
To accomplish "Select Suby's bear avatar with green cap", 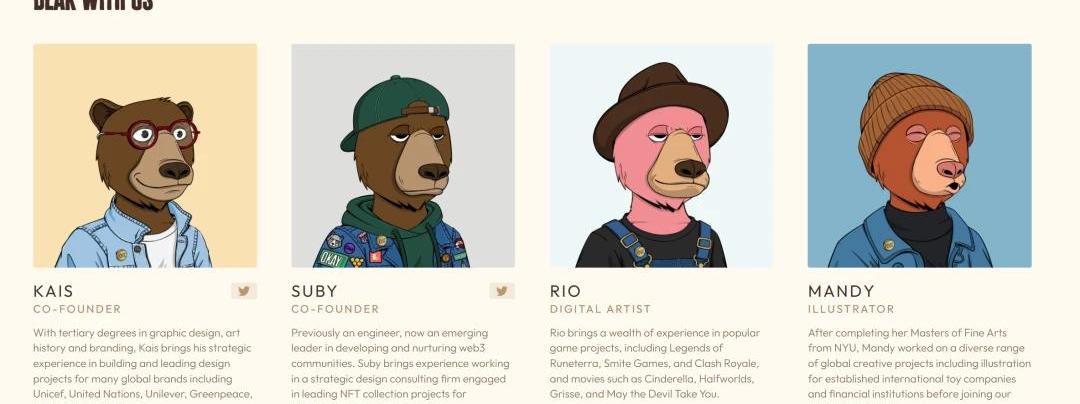I will 403,156.
